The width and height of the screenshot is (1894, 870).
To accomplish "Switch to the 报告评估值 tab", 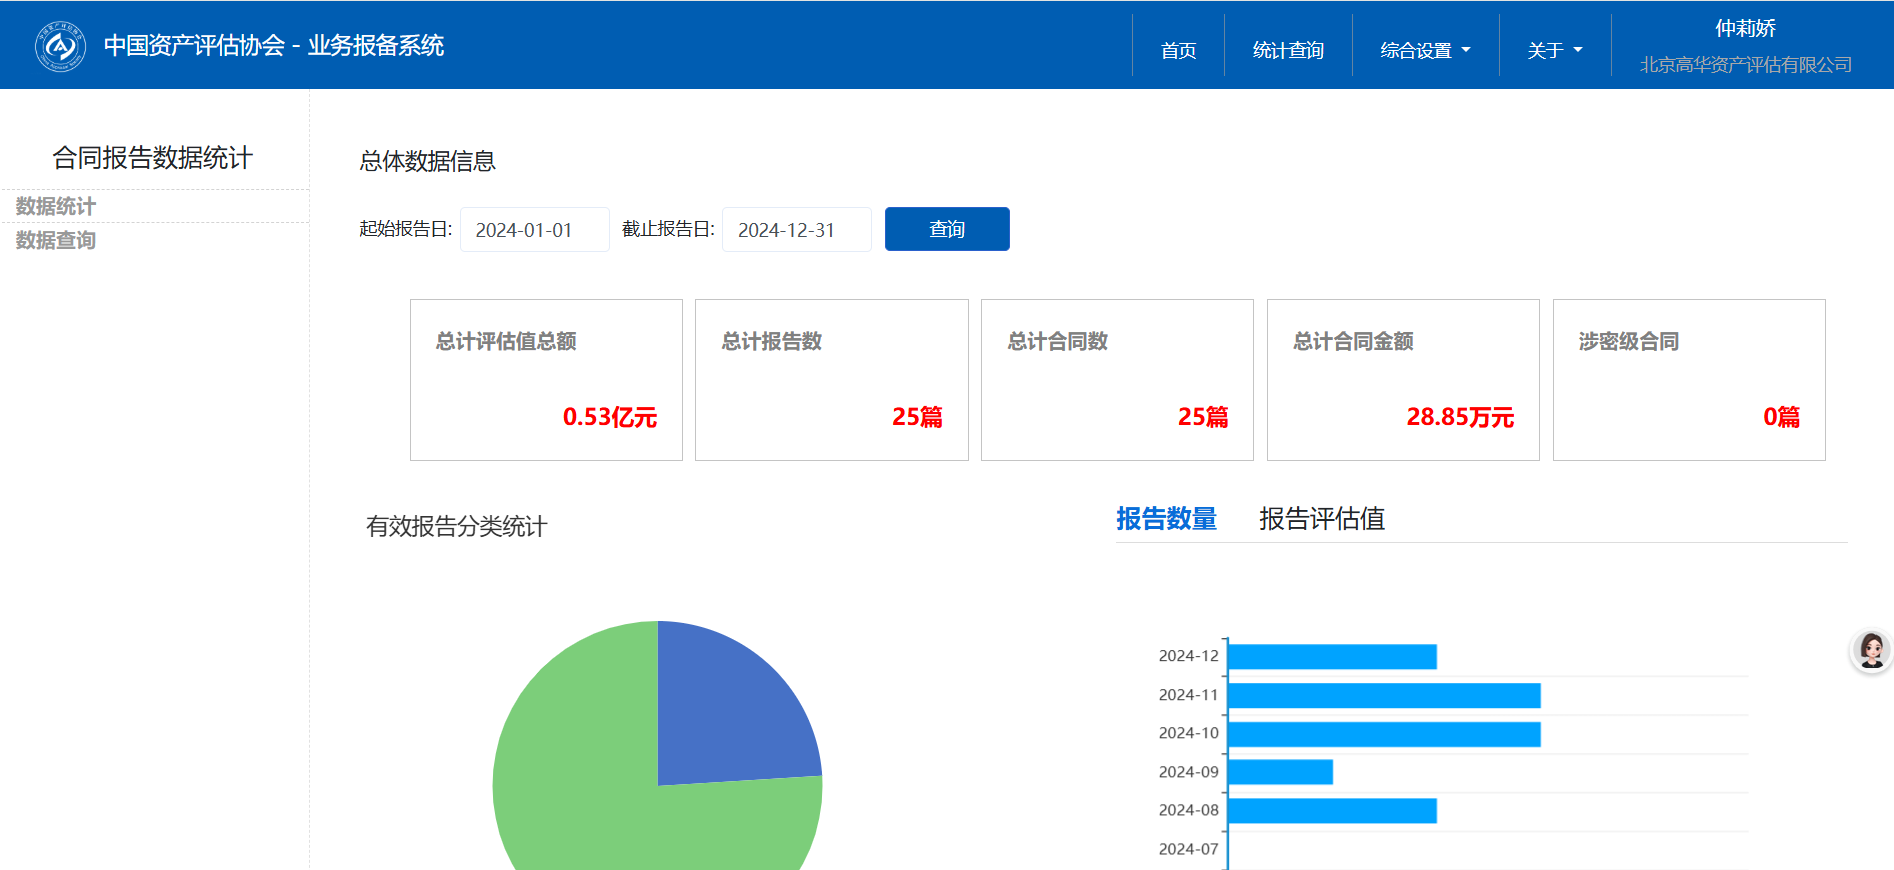I will 1321,519.
